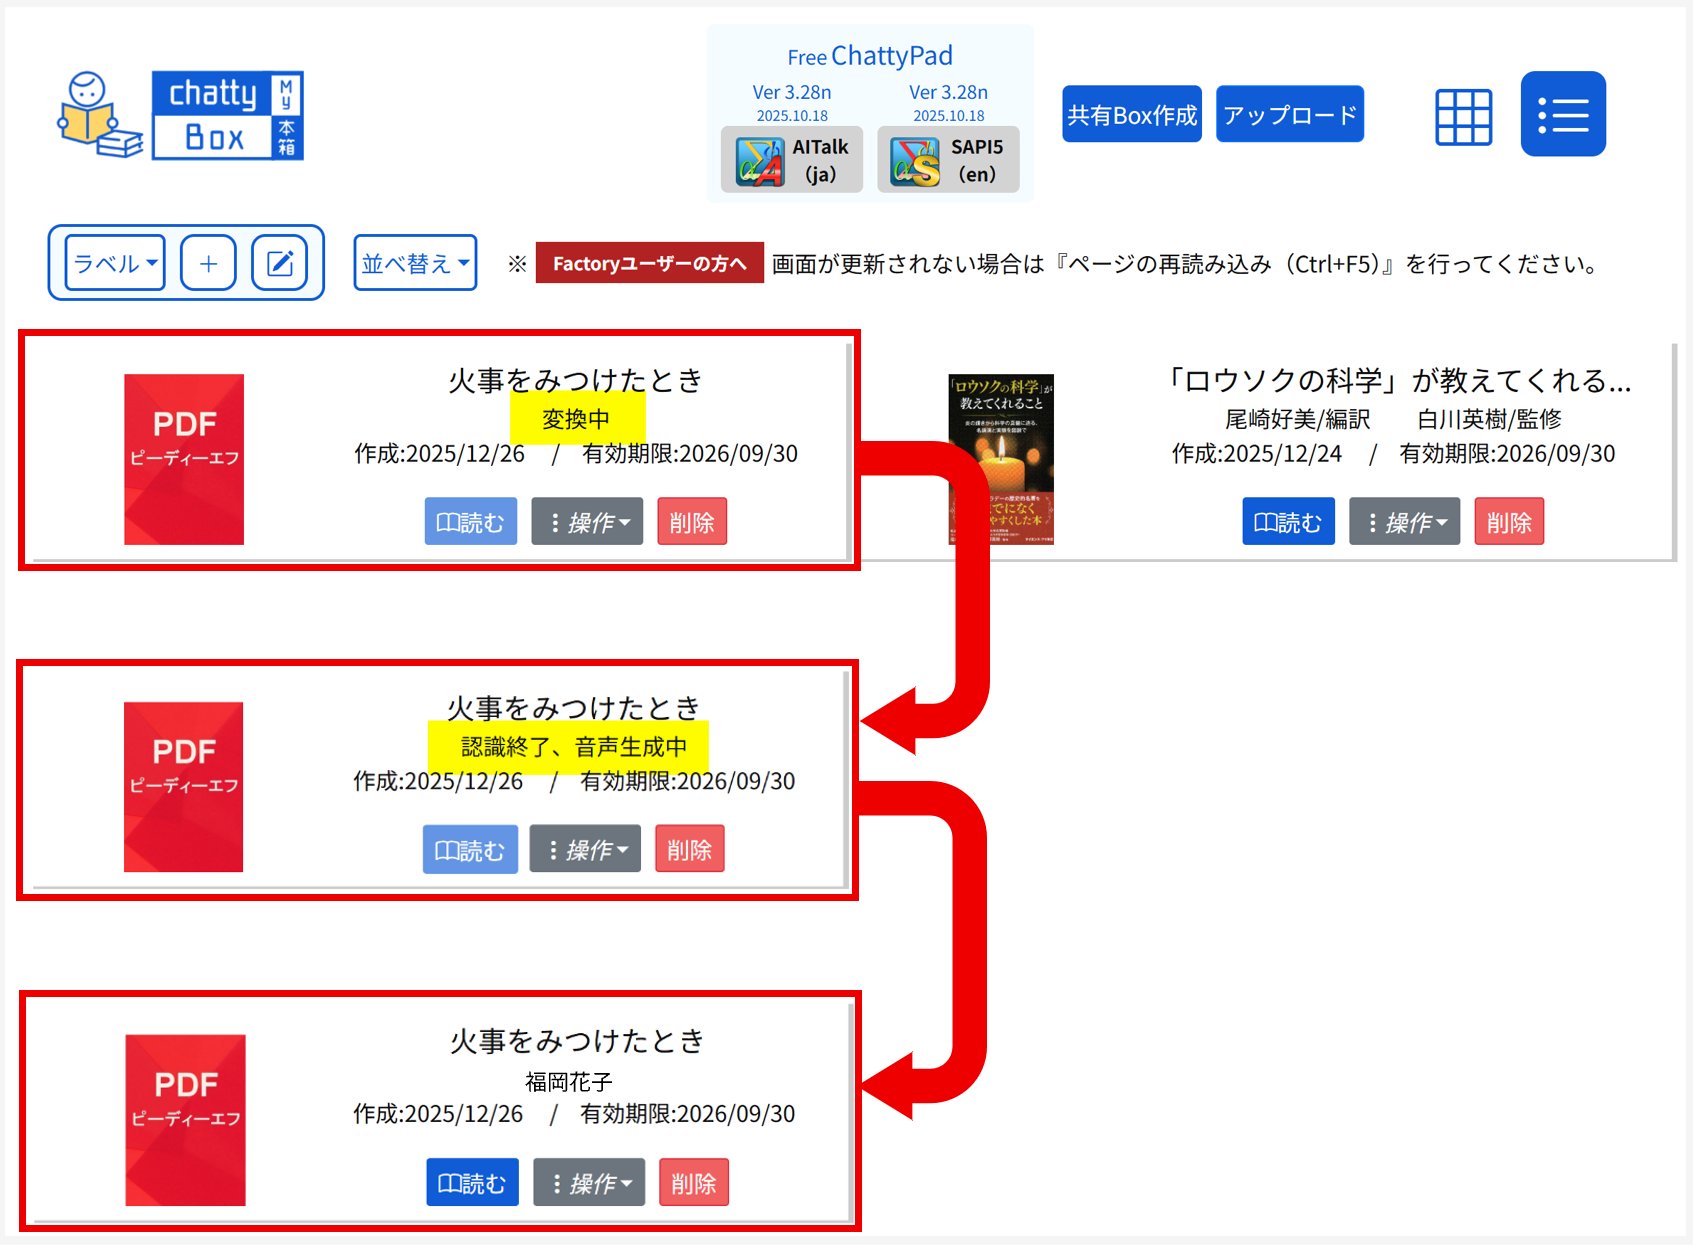
Task: Launch the AITalk (ja) ChattyPad app
Action: click(791, 160)
